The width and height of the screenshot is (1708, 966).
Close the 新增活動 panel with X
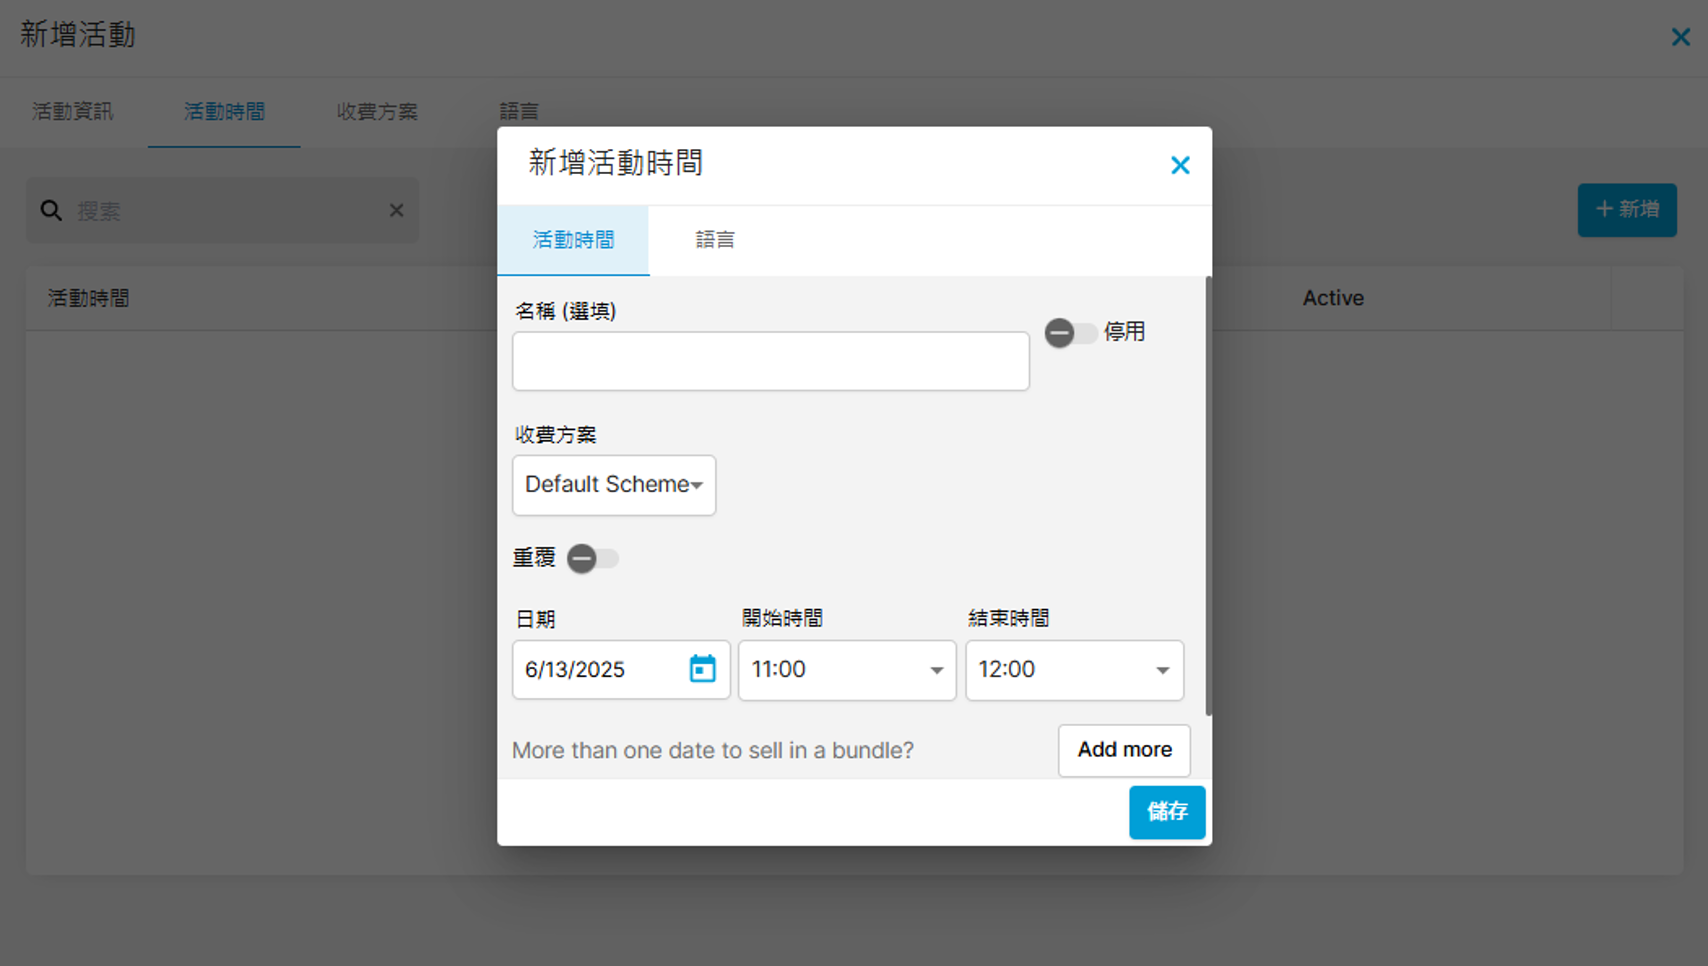[x=1680, y=37]
